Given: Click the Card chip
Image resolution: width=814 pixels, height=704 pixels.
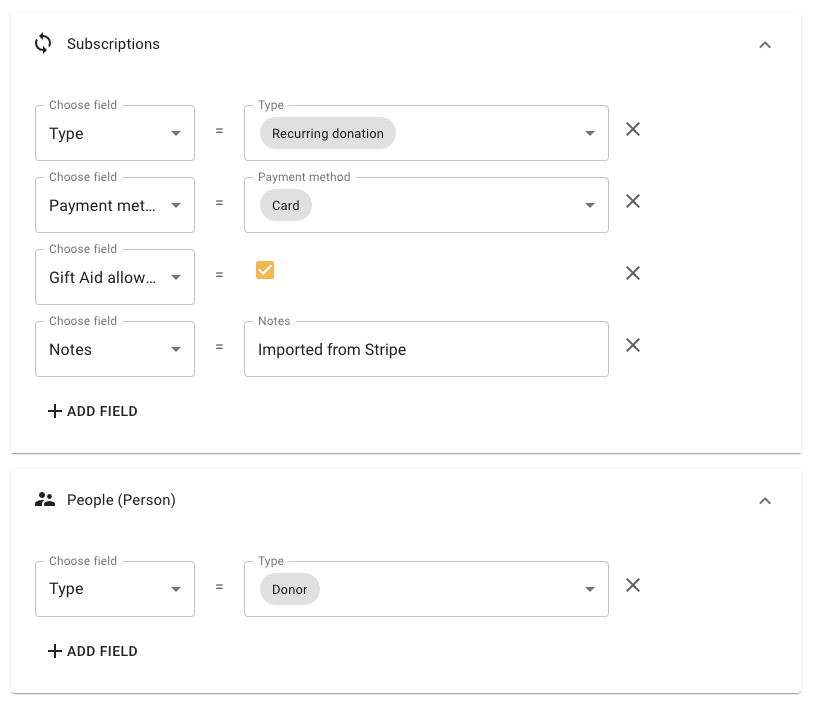Looking at the screenshot, I should tap(286, 206).
